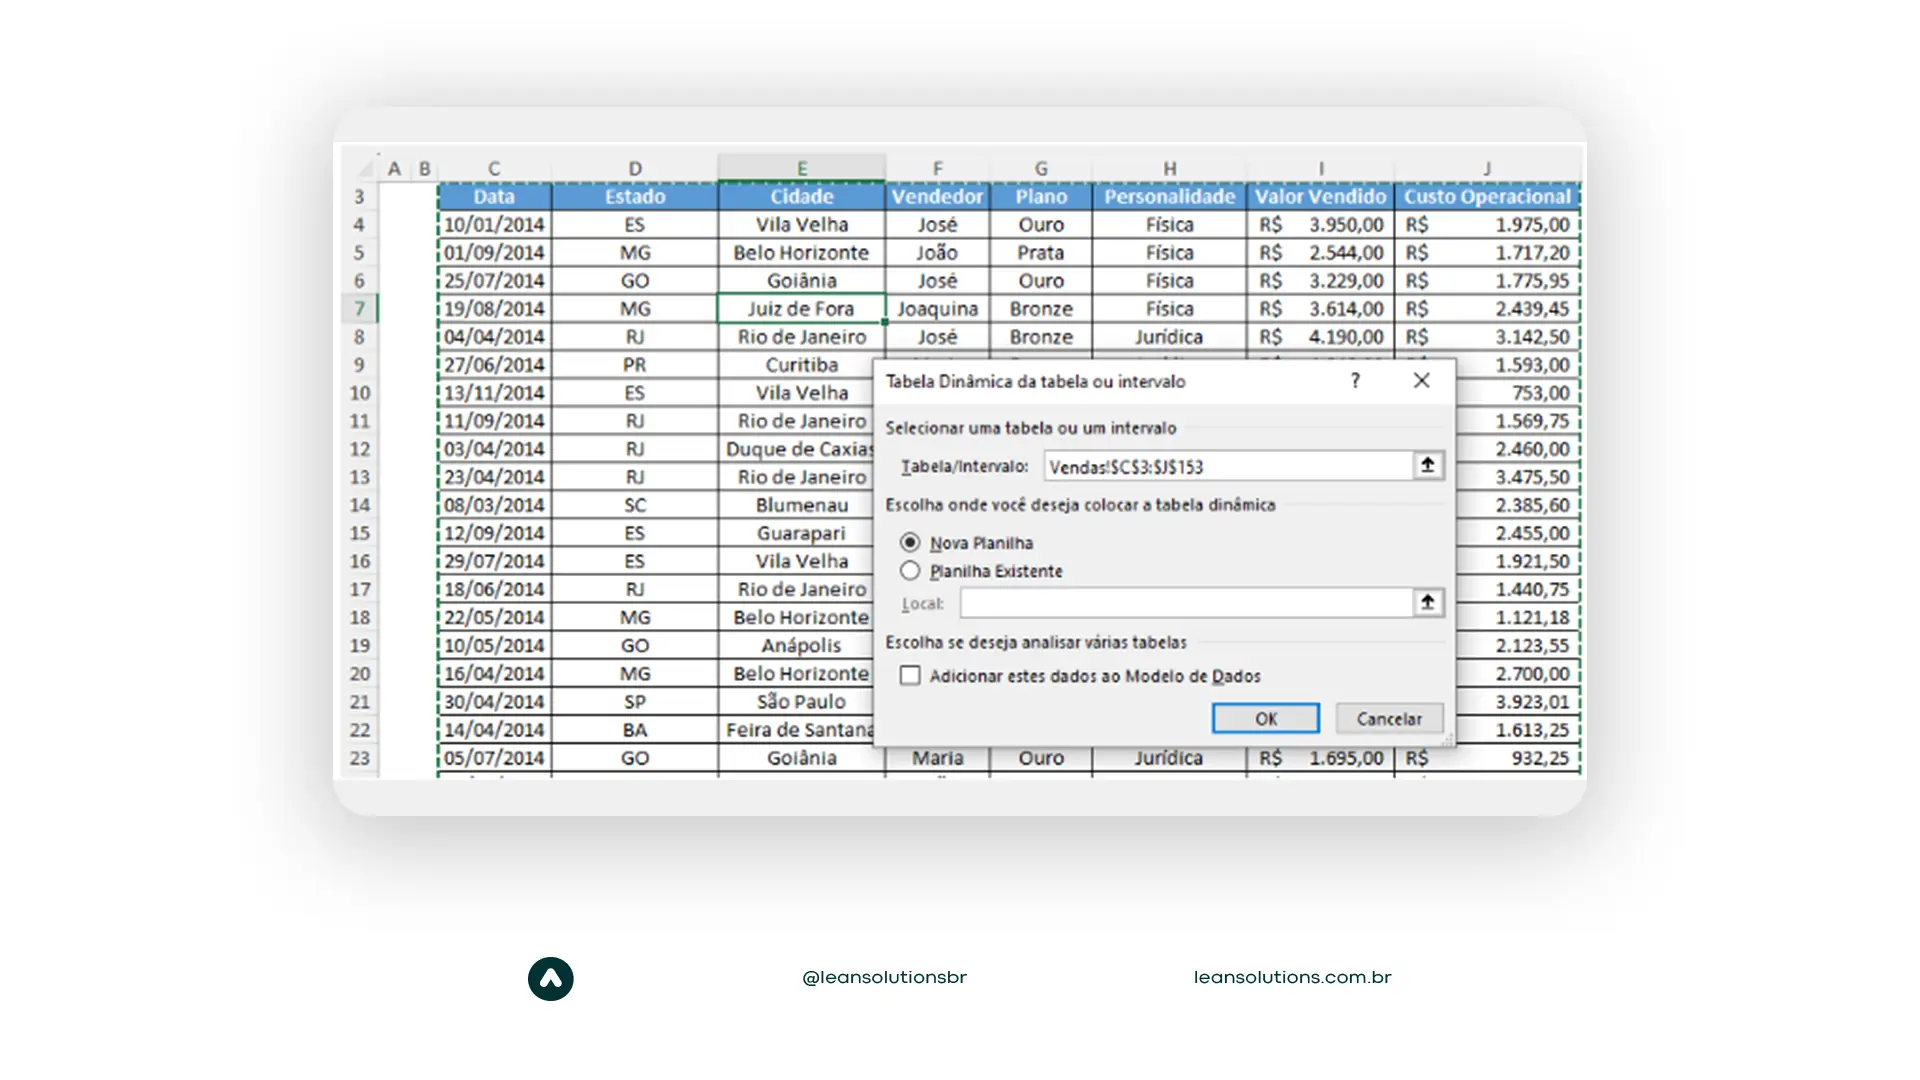
Task: Select column B header
Action: (425, 168)
